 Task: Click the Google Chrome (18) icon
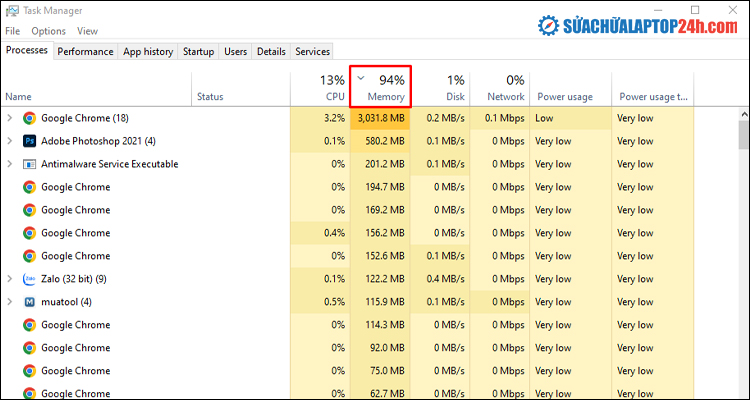(30, 118)
